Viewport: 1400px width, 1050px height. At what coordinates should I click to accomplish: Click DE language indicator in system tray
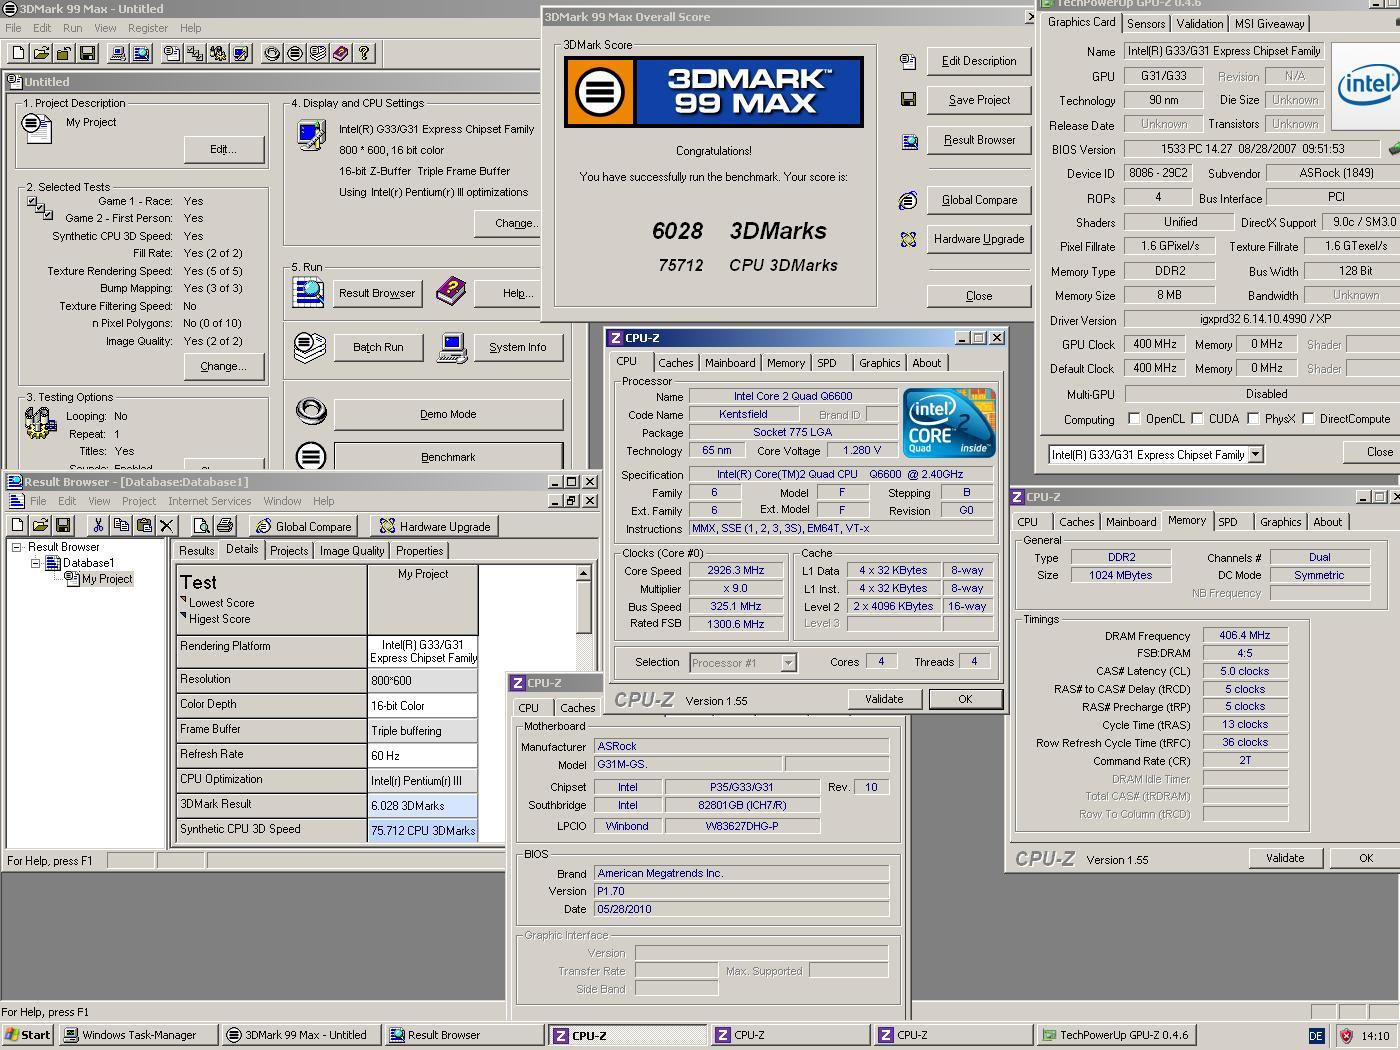1316,1036
